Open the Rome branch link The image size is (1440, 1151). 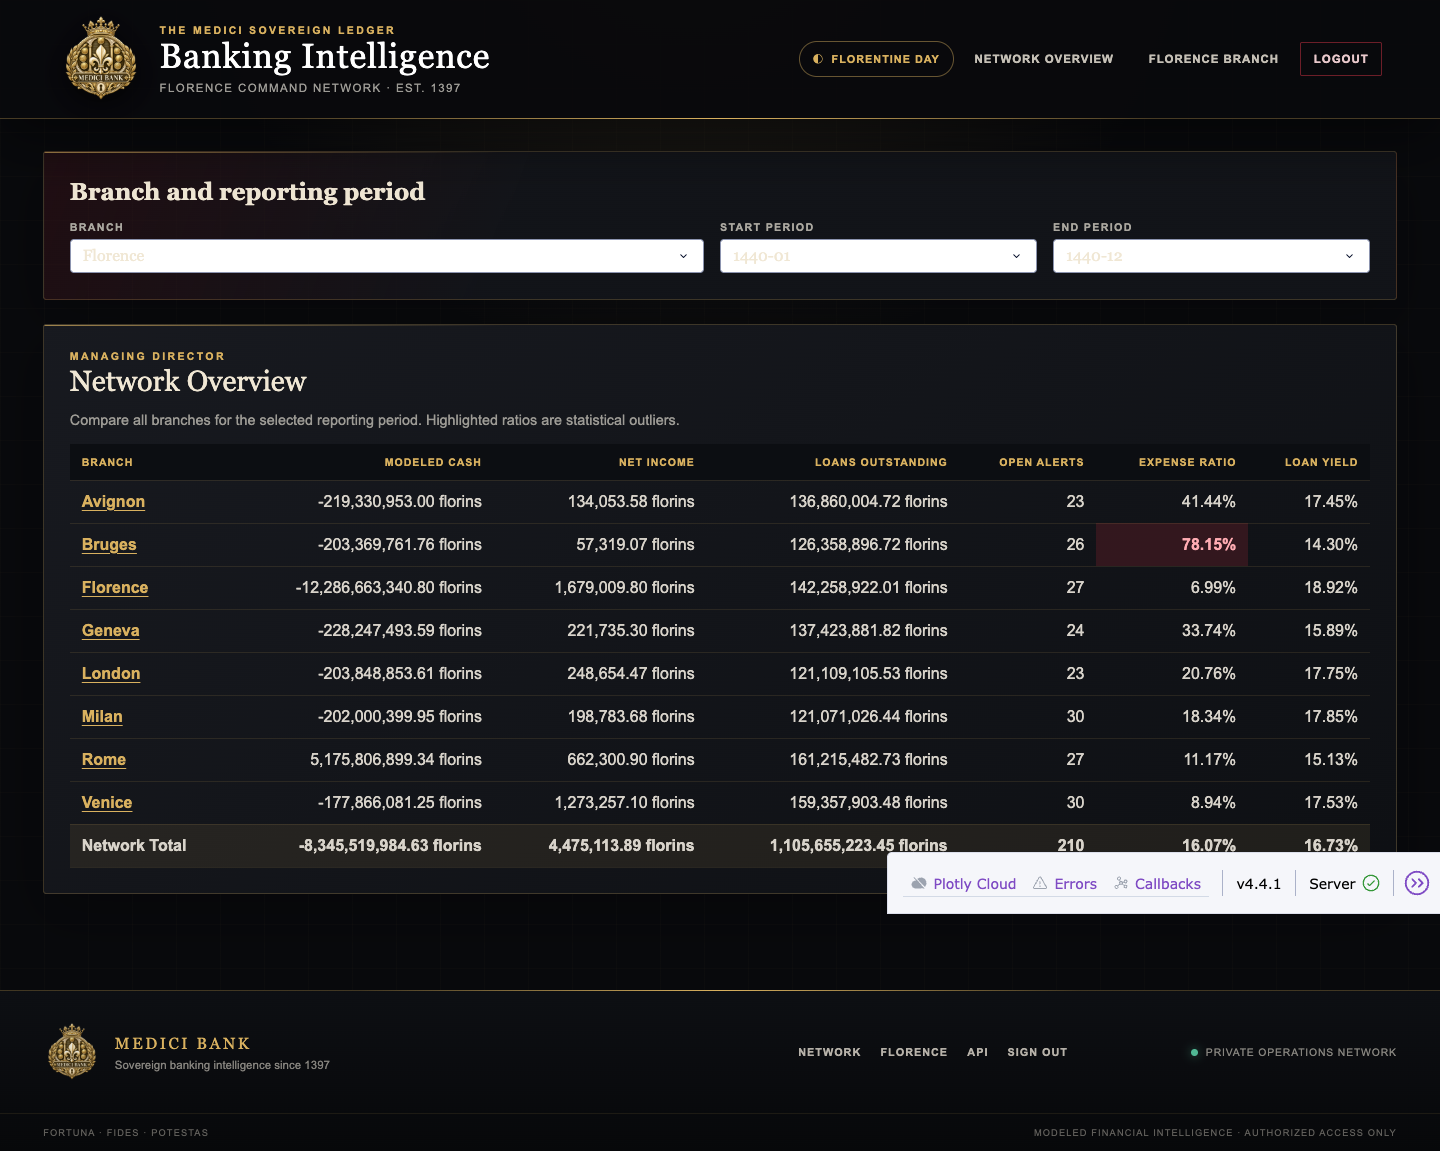tap(104, 760)
